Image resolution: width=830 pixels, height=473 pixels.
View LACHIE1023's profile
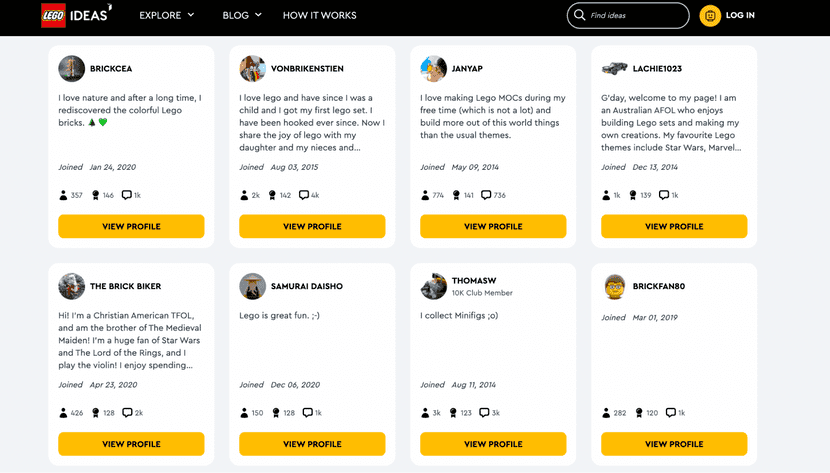click(674, 227)
